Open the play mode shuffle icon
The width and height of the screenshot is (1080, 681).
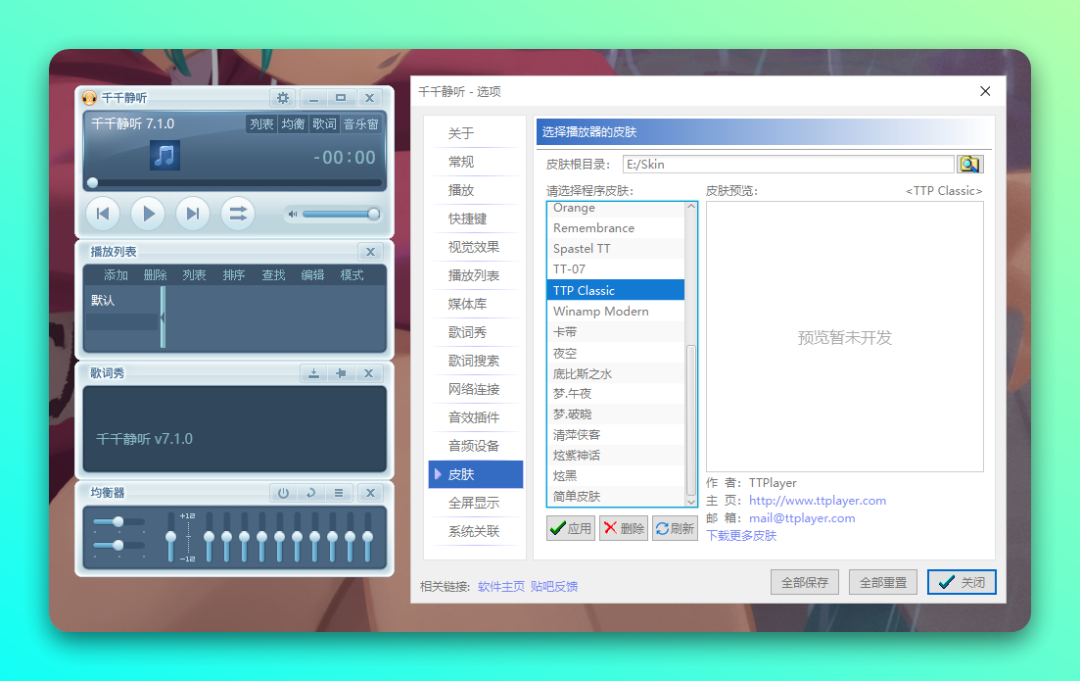click(238, 213)
